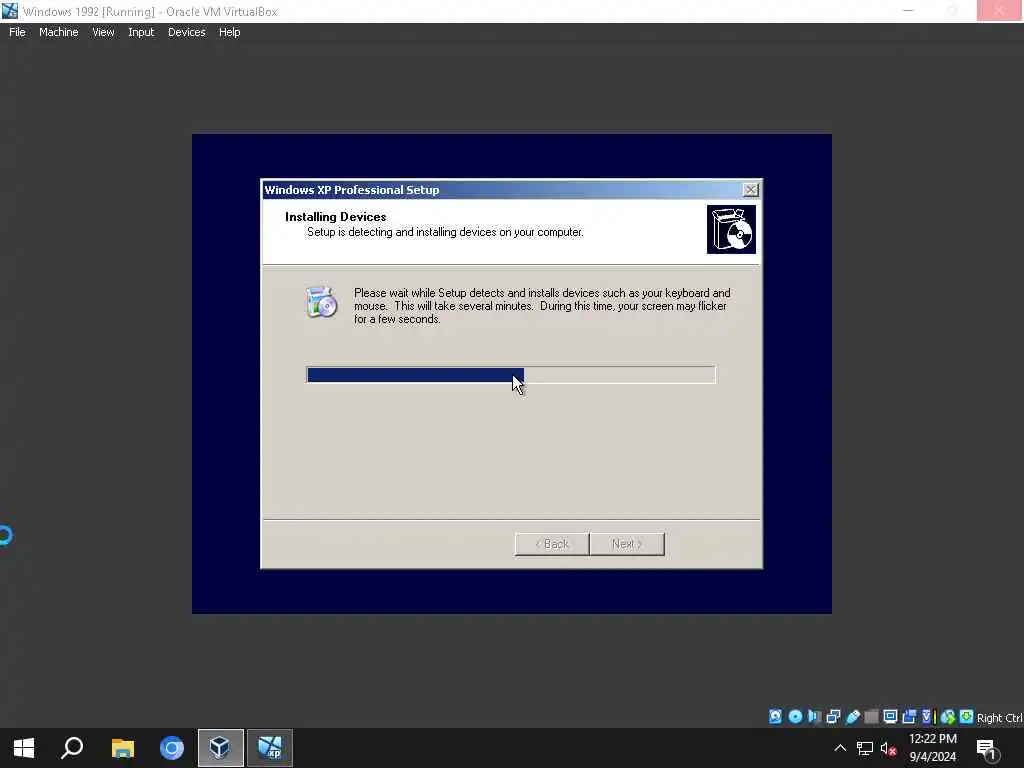1024x768 pixels.
Task: Click the hard disk activity status icon
Action: click(775, 717)
